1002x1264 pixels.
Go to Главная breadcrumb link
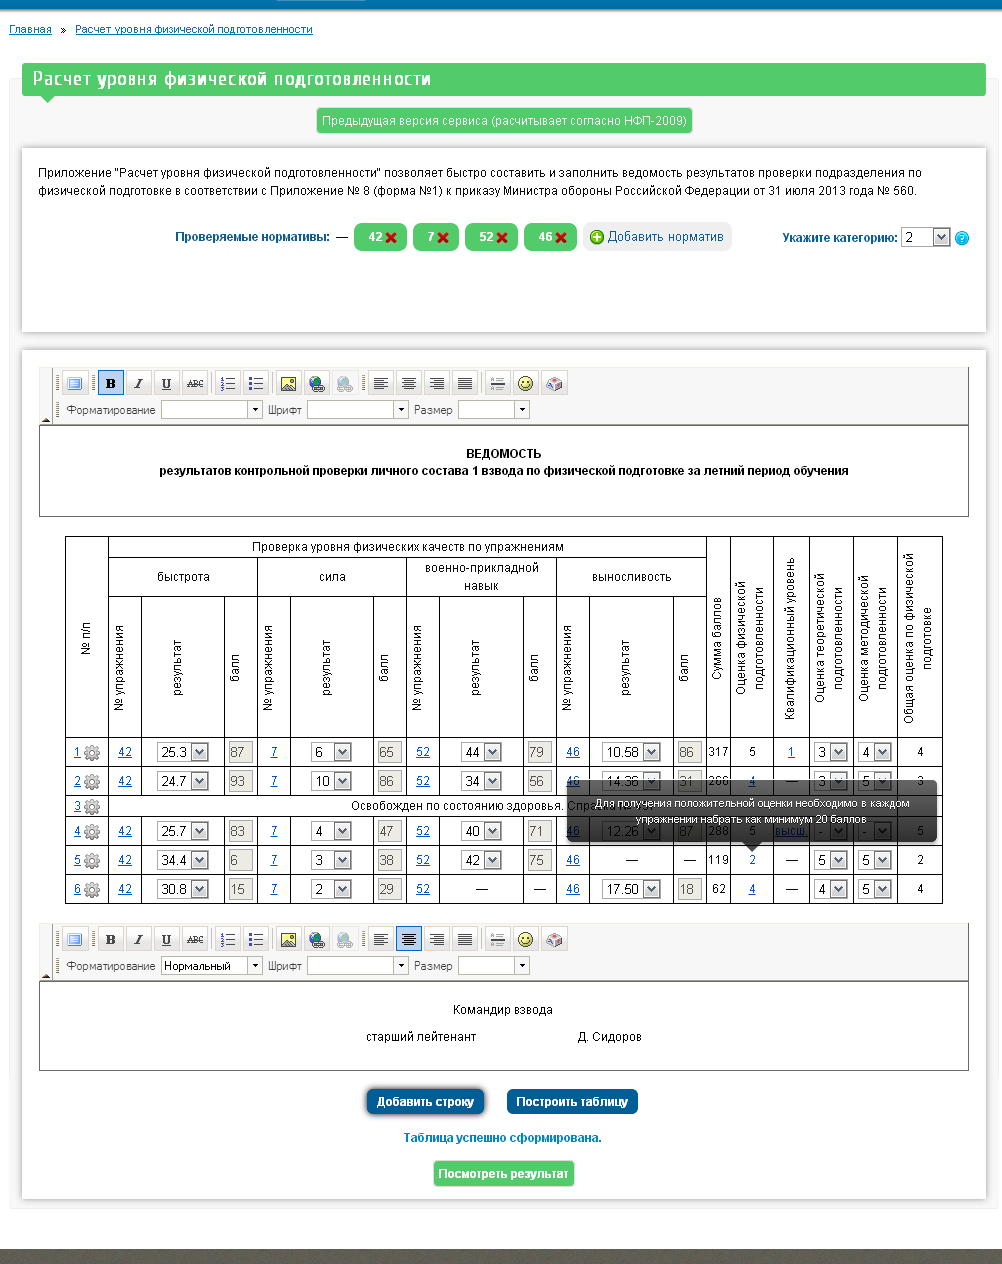point(30,29)
